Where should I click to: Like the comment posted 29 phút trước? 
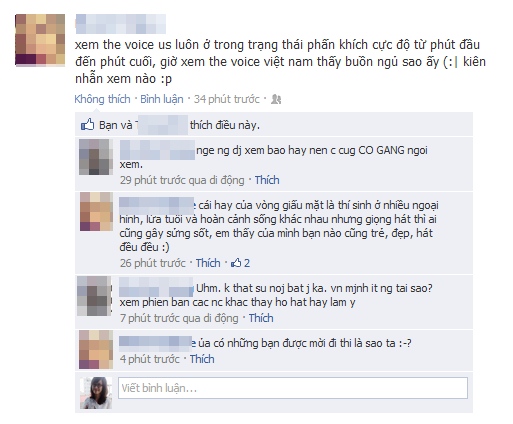[267, 180]
